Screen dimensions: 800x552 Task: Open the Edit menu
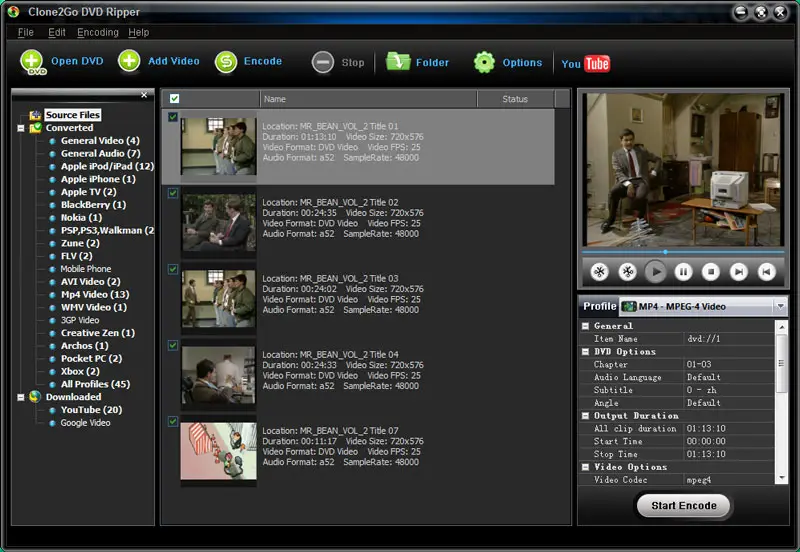click(x=57, y=32)
